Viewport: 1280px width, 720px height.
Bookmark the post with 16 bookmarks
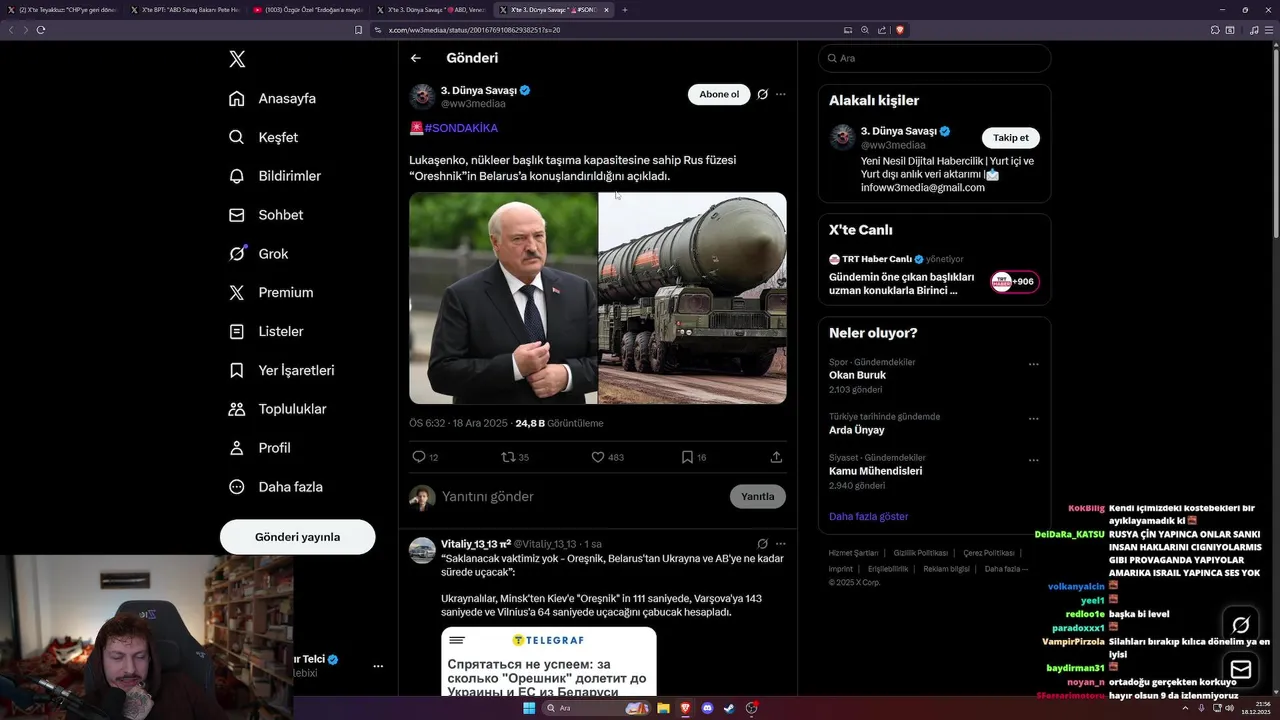[687, 457]
